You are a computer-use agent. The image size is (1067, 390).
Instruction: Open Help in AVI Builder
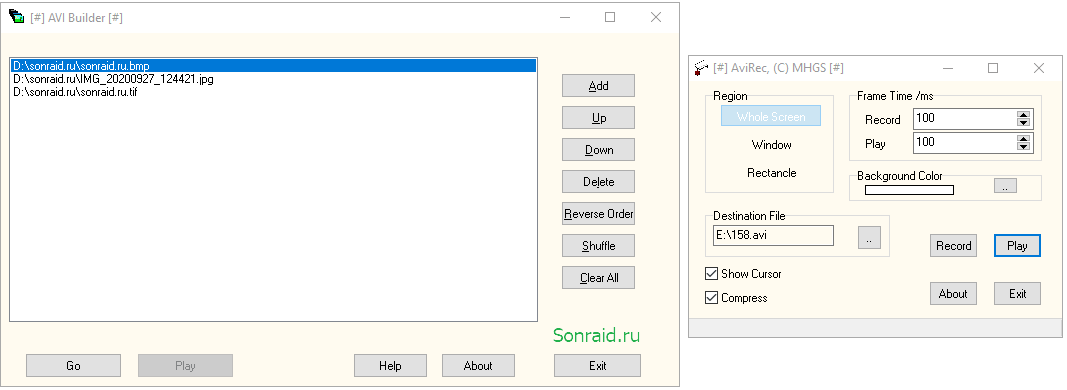[390, 365]
